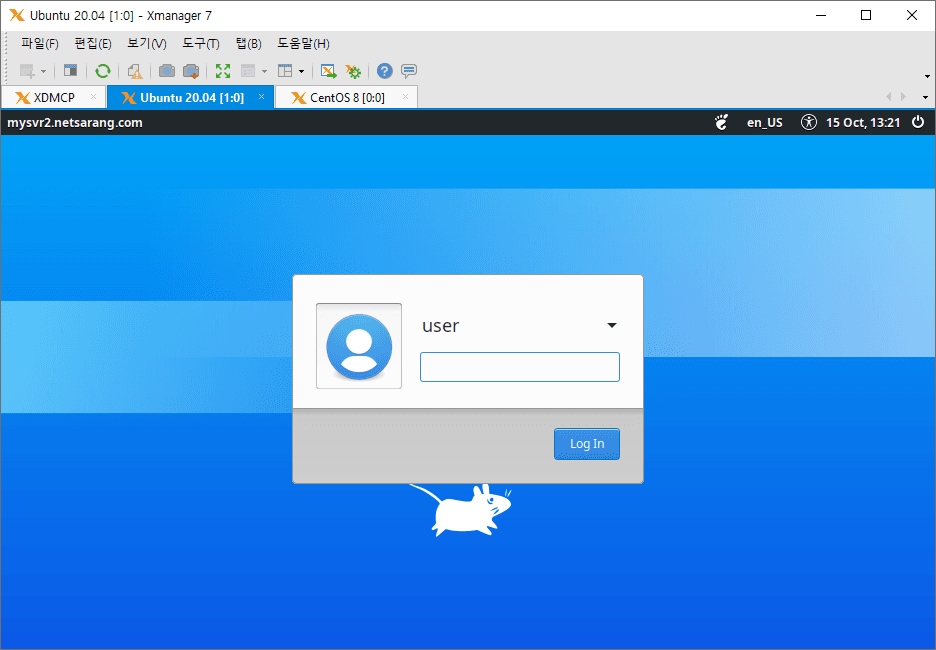Viewport: 936px width, 650px height.
Task: Click the power button icon in greeter panel
Action: (918, 122)
